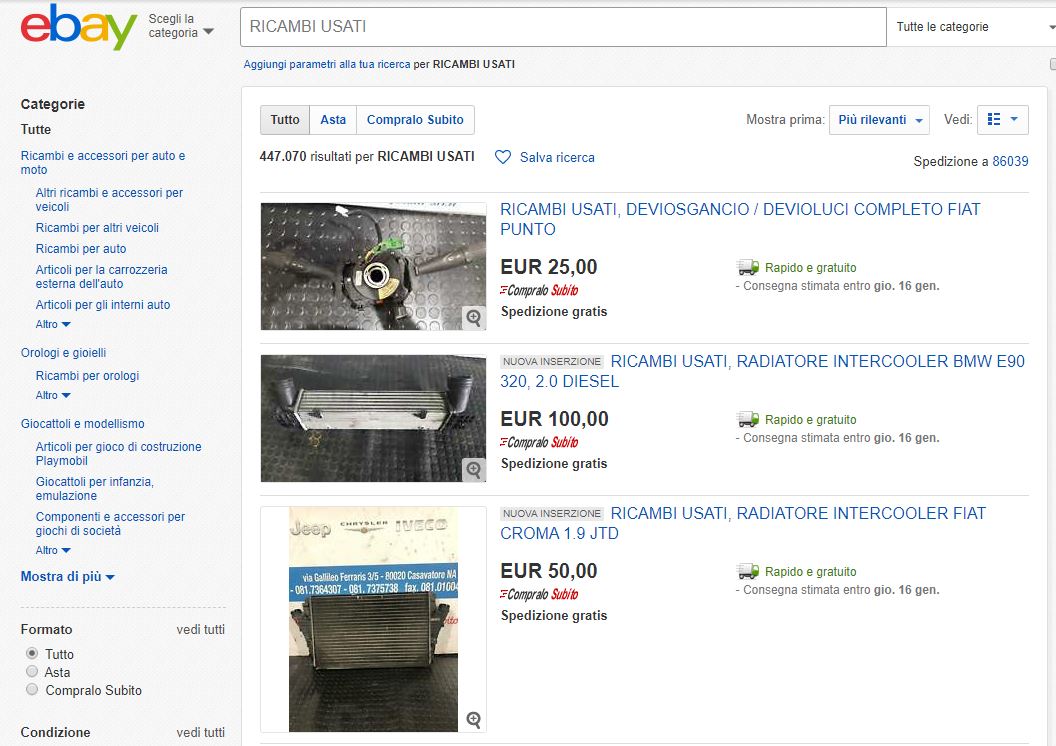Click zoom magnifier on Fiat Croma intercooler image
1056x746 pixels.
(x=474, y=720)
